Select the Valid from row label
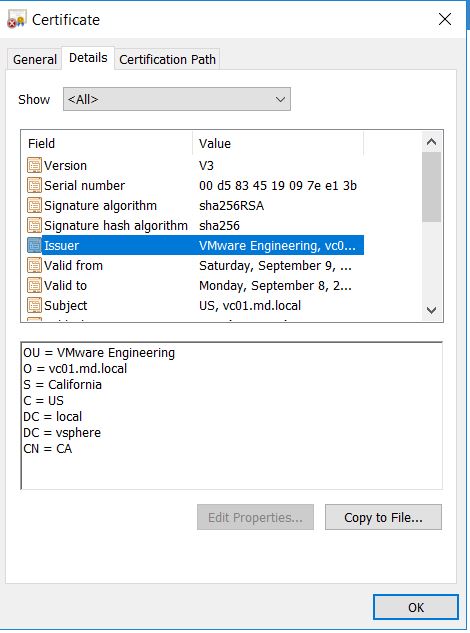 tap(73, 266)
